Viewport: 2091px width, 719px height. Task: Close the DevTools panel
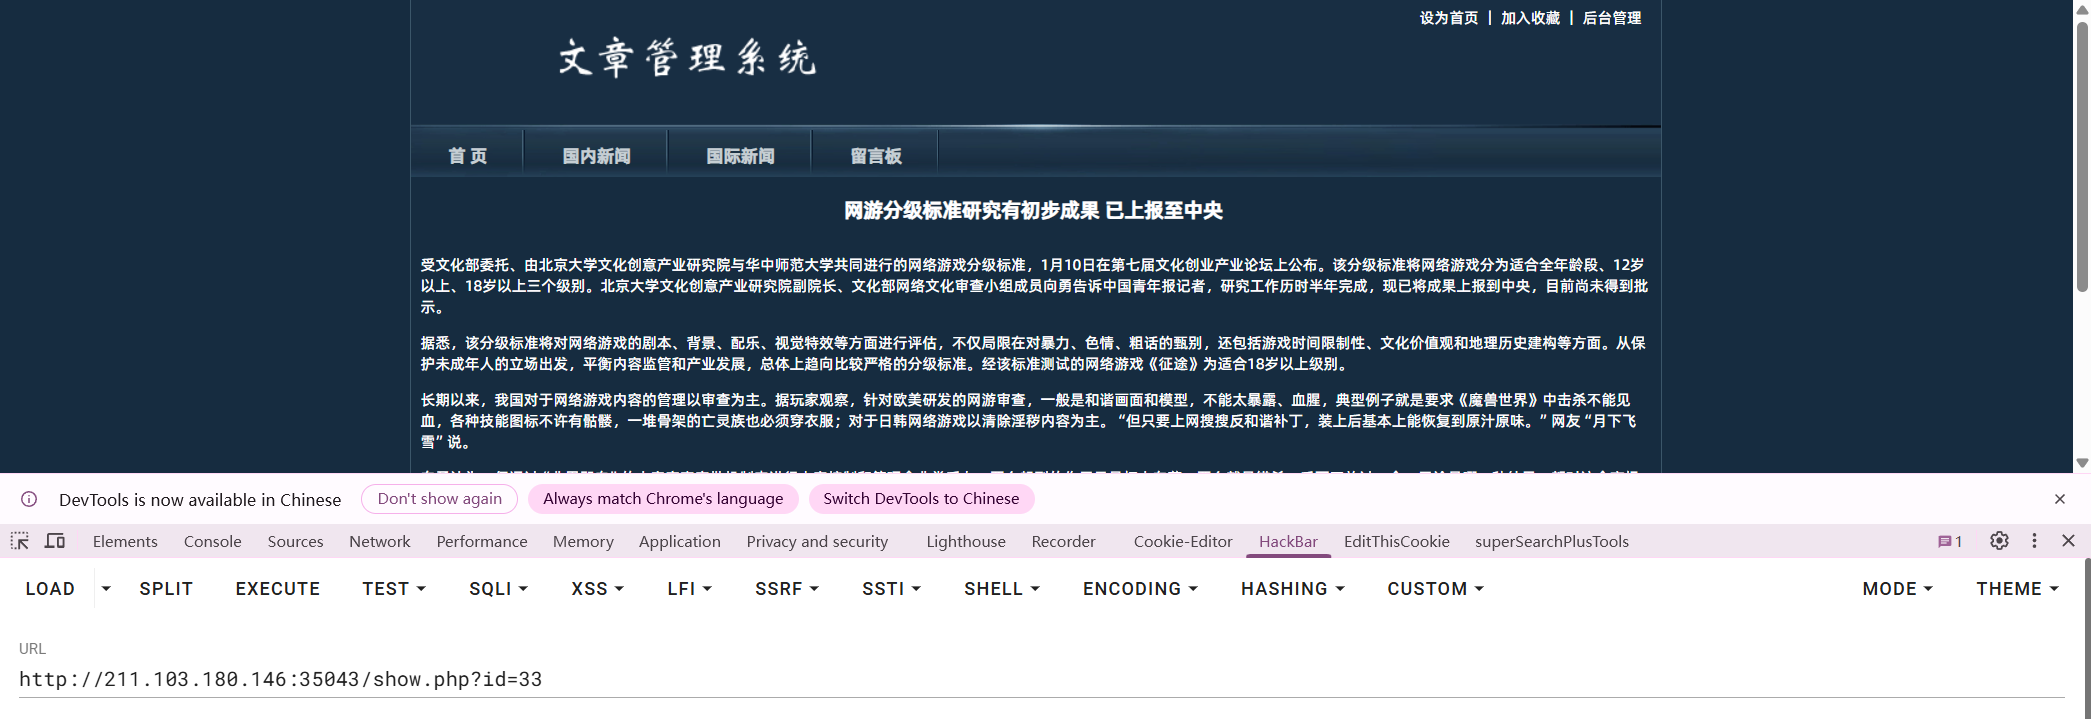pos(2068,541)
